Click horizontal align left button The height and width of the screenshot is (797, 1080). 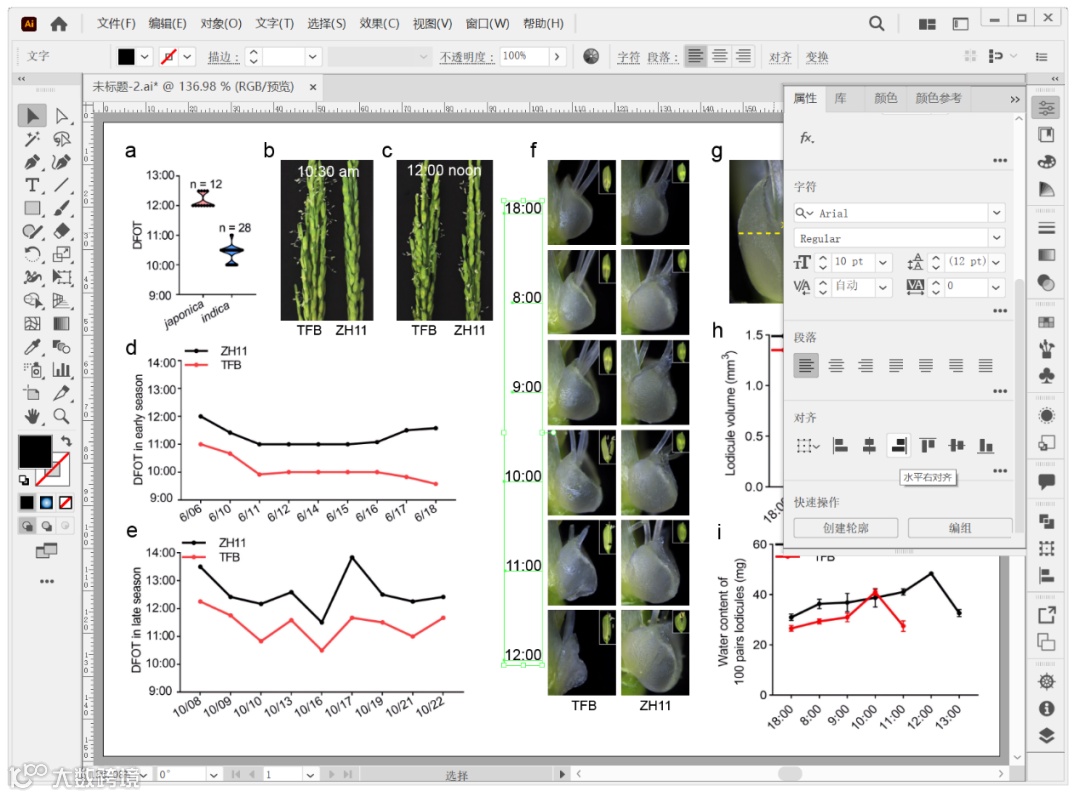click(x=840, y=446)
